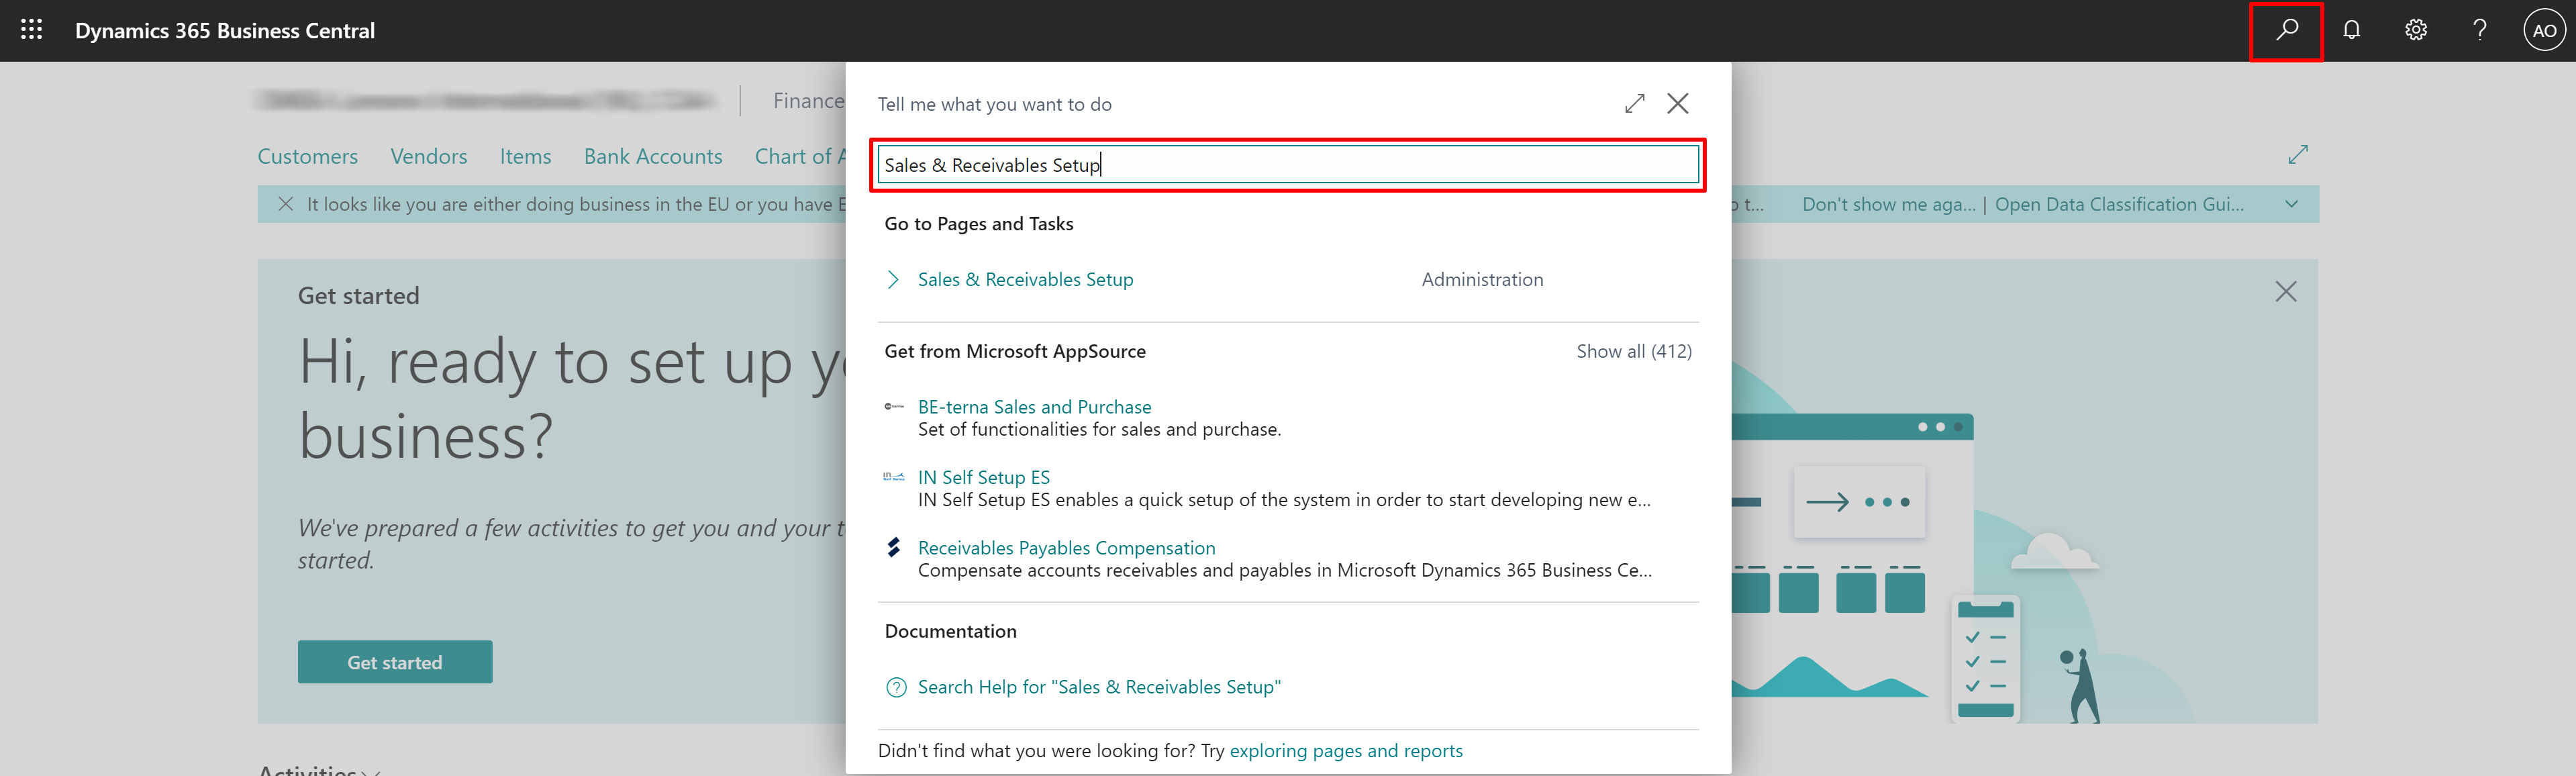Image resolution: width=2576 pixels, height=776 pixels.
Task: Open the Customers navigation link
Action: (x=307, y=156)
